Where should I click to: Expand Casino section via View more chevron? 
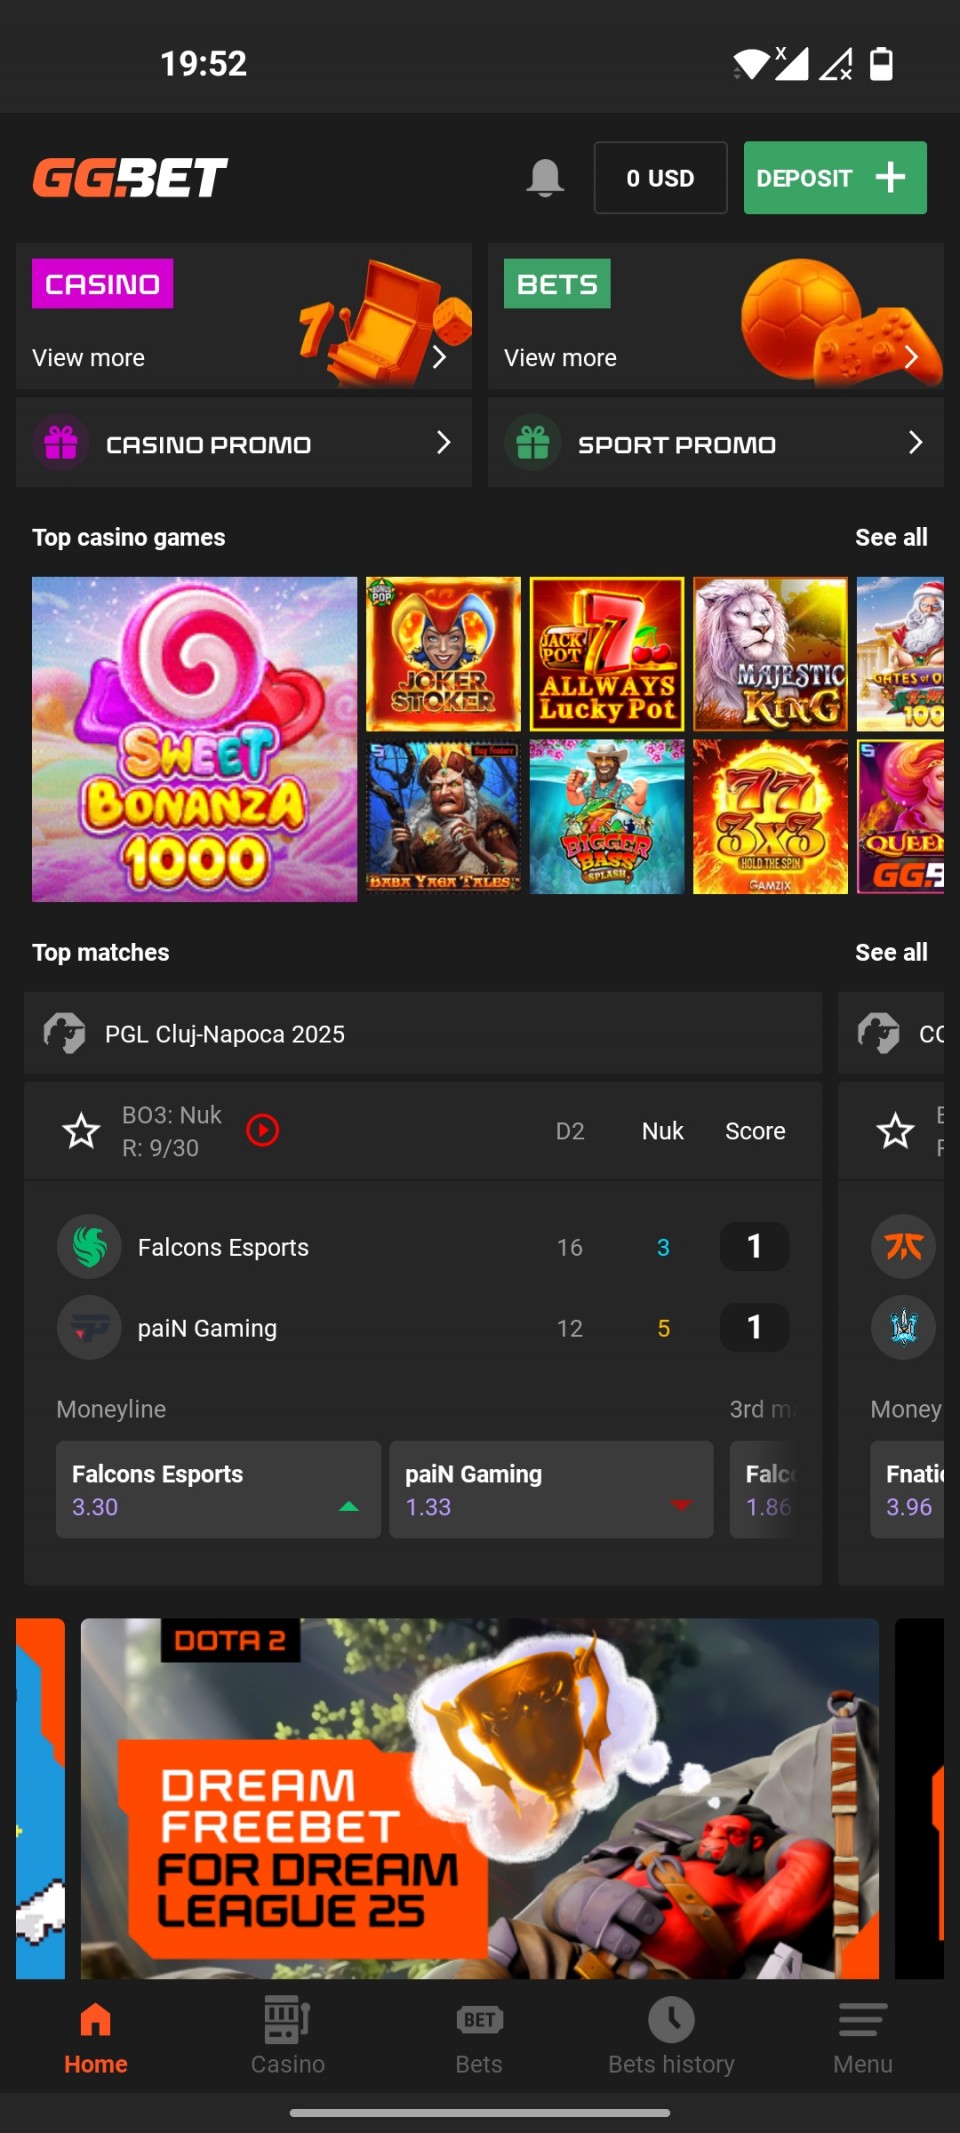coord(439,357)
